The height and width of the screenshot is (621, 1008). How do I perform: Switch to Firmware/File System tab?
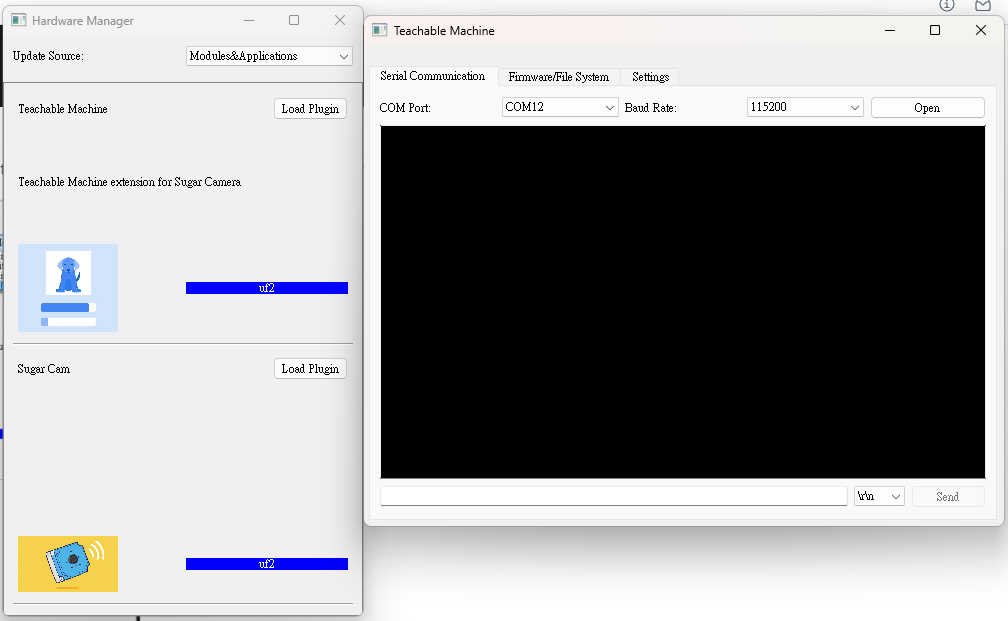click(559, 76)
